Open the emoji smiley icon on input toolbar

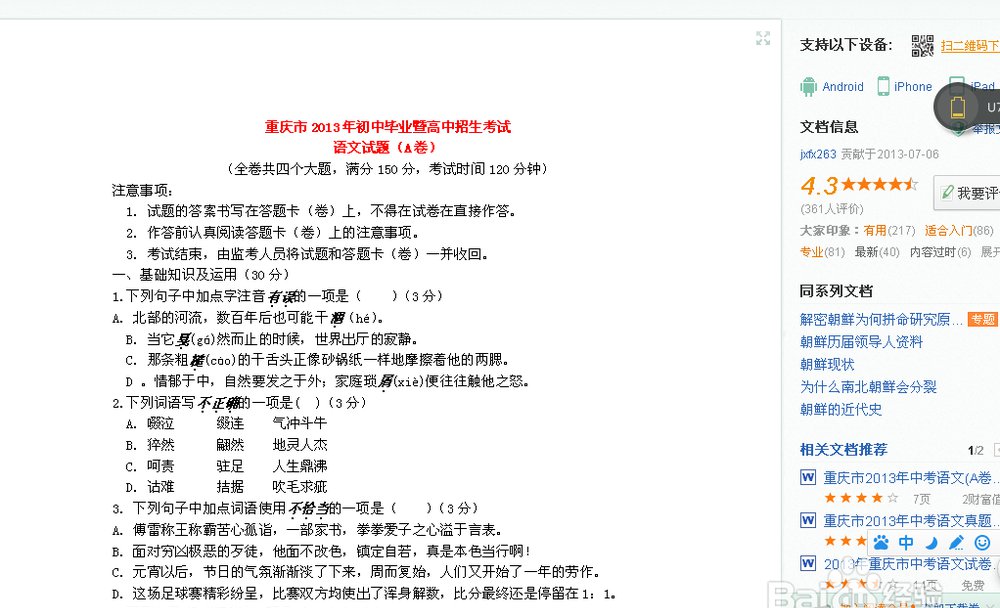[983, 543]
